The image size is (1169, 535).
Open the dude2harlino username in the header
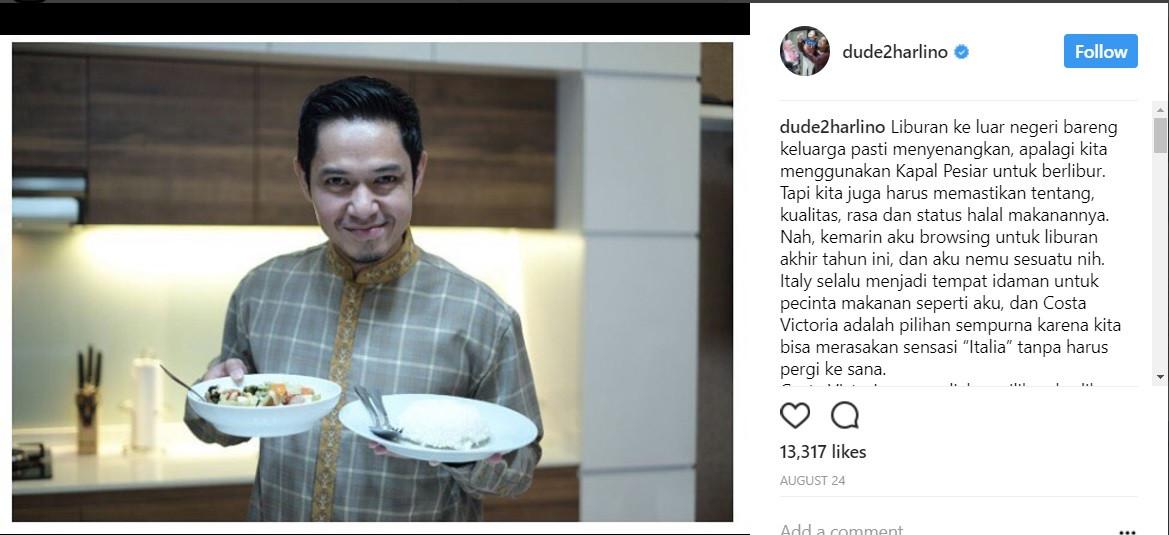click(895, 52)
